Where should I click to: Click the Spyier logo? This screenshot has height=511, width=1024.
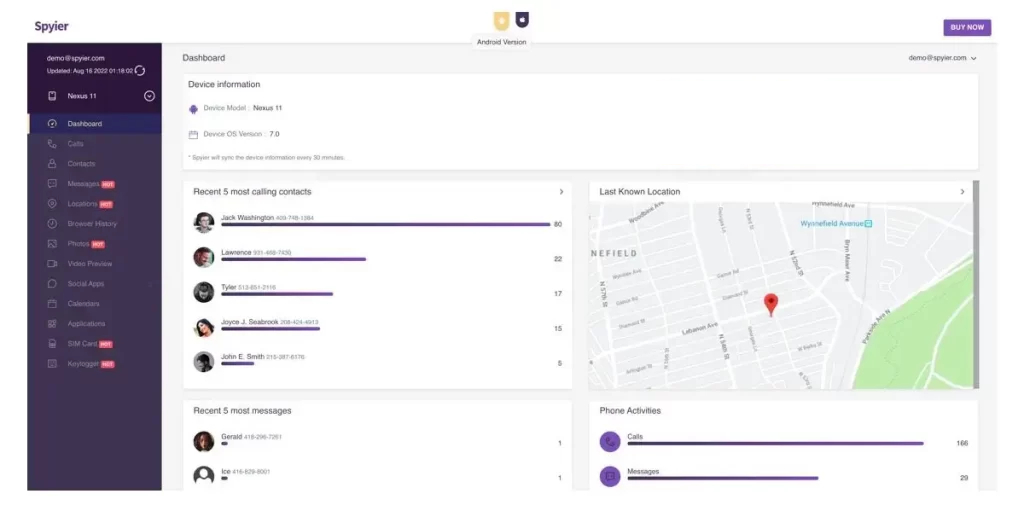point(52,26)
